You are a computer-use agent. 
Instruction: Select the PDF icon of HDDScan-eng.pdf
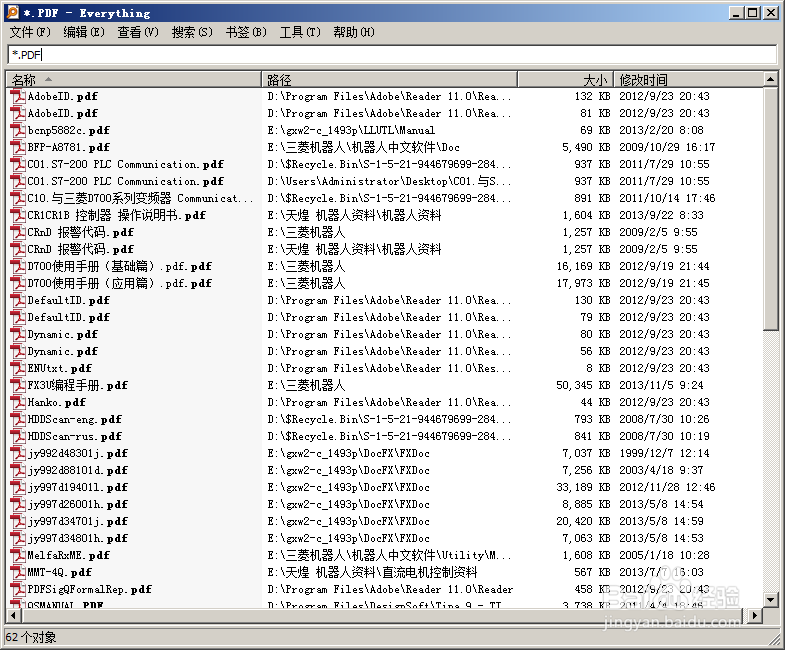(x=18, y=420)
